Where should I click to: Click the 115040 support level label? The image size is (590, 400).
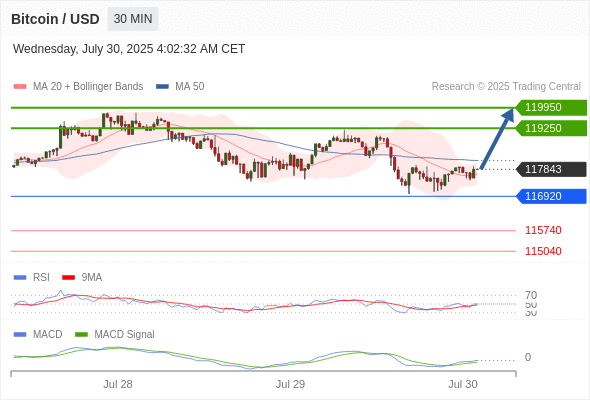click(x=543, y=251)
